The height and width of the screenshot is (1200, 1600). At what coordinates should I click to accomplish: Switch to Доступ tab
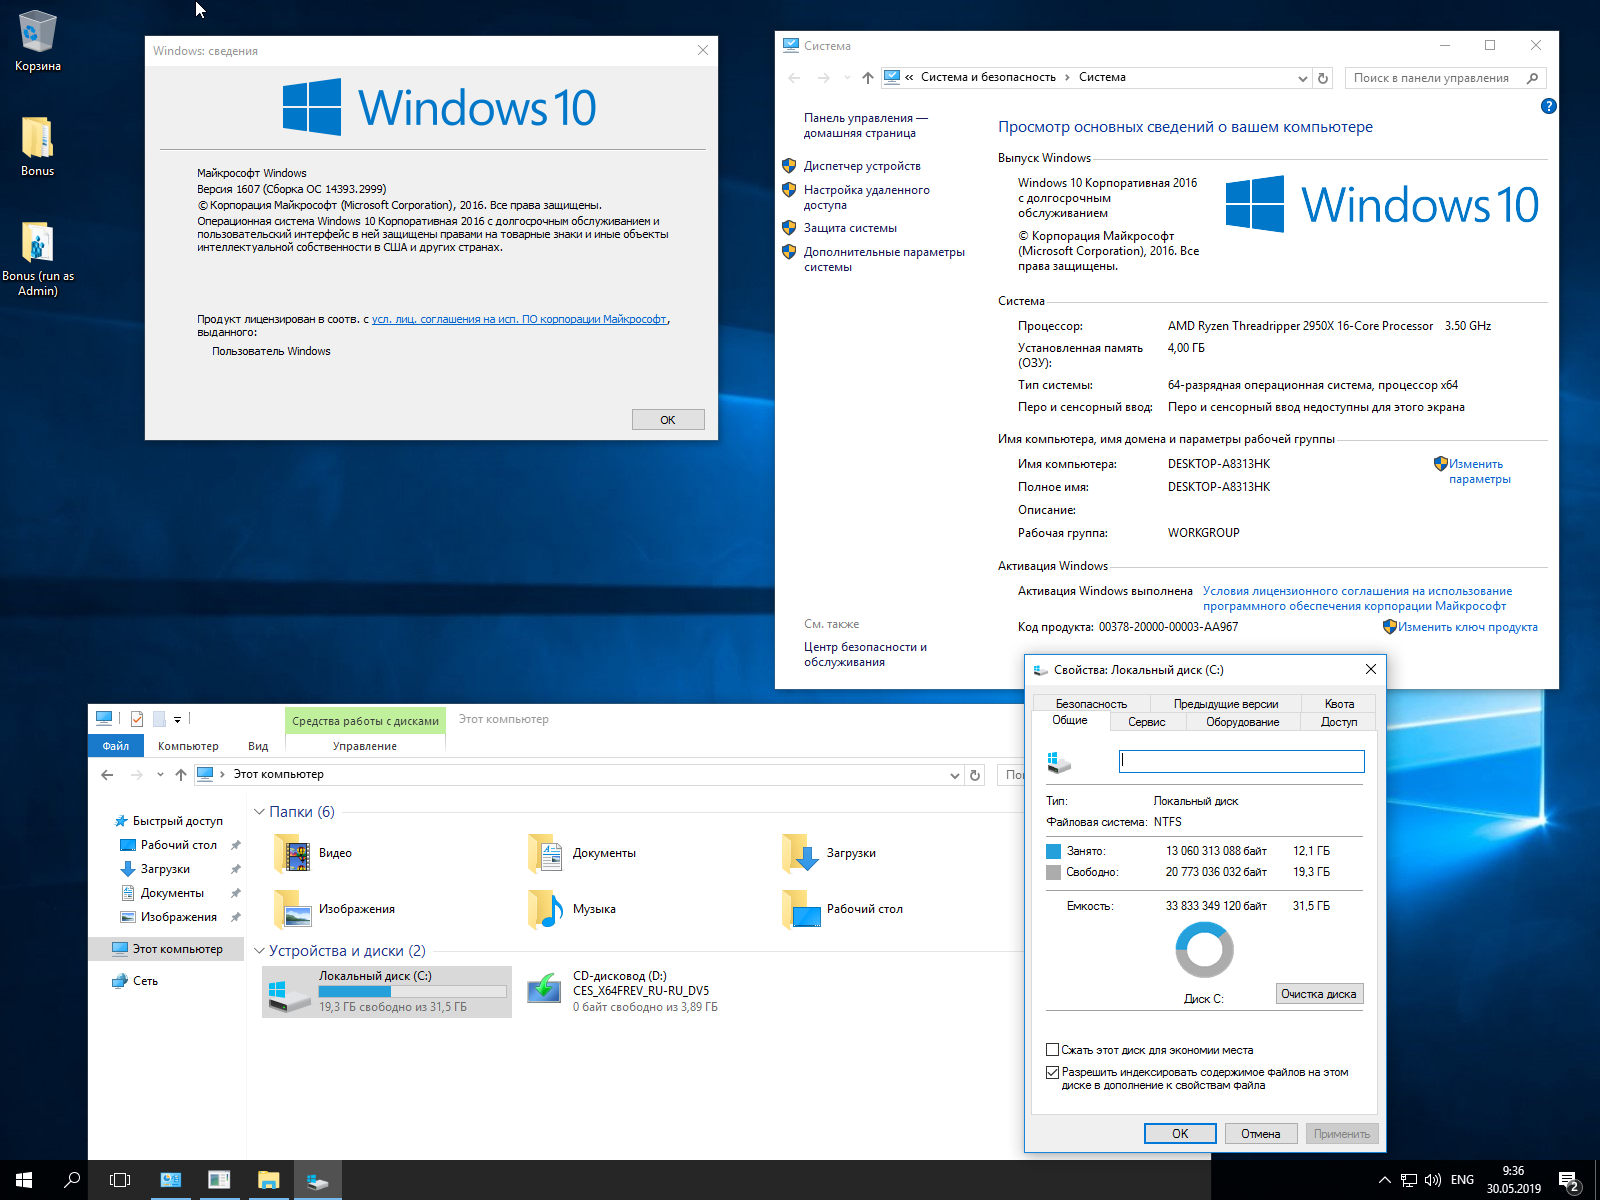[1339, 722]
